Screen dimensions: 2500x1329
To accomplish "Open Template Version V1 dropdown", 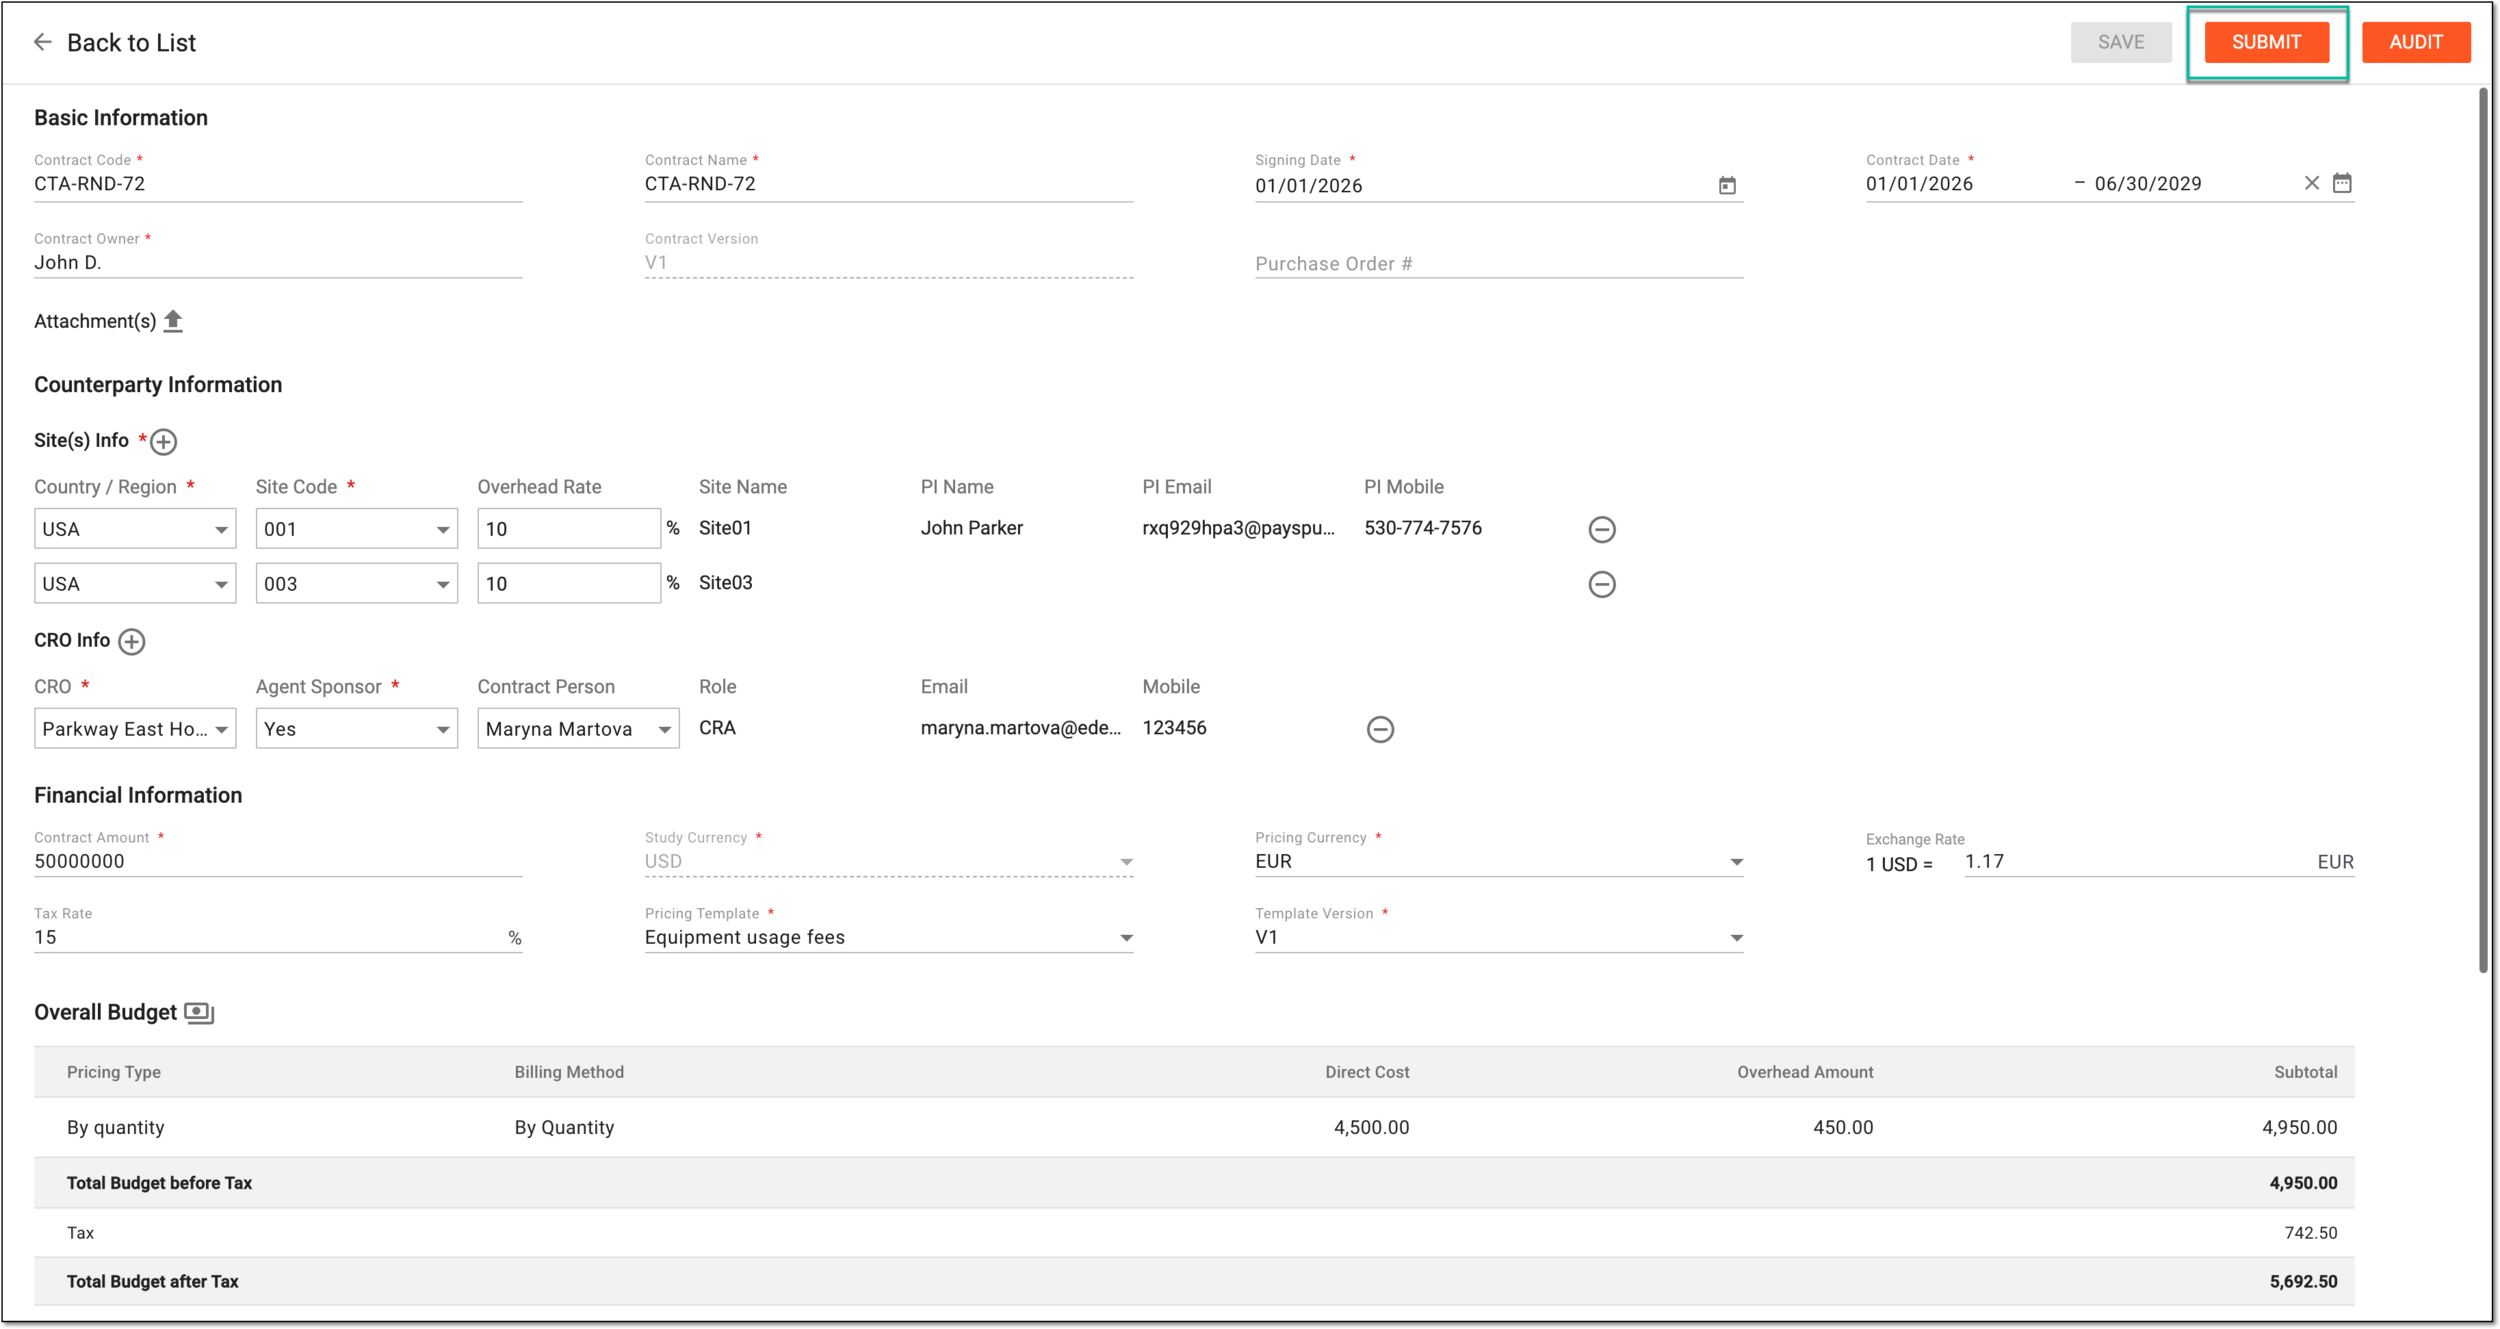I will coord(1499,938).
